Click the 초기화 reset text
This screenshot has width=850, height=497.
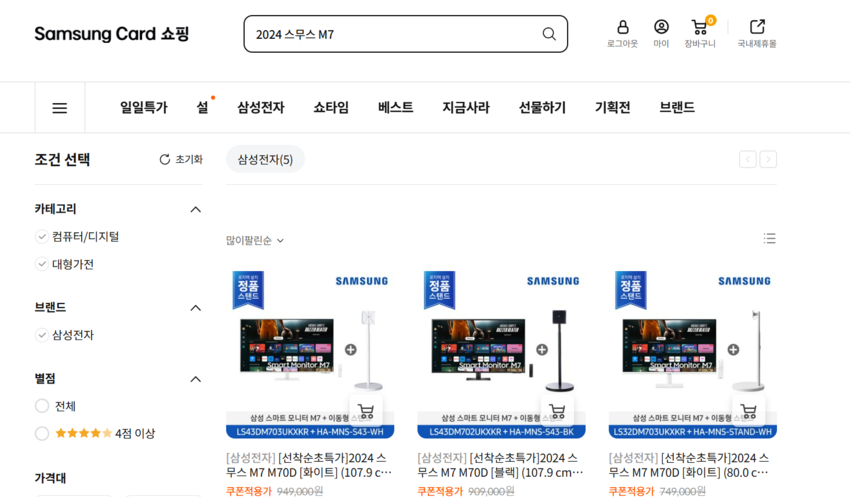[189, 159]
